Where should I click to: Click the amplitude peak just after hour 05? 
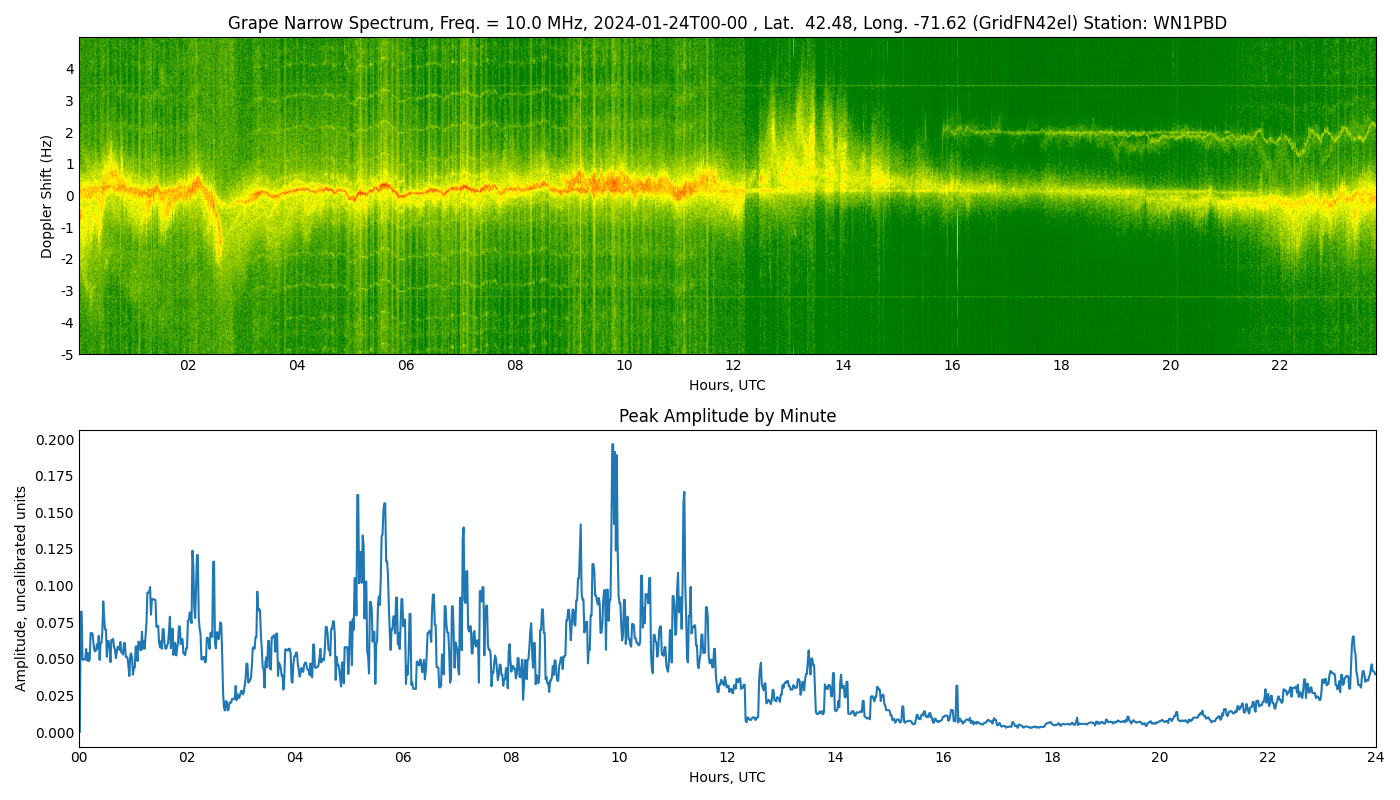point(357,495)
